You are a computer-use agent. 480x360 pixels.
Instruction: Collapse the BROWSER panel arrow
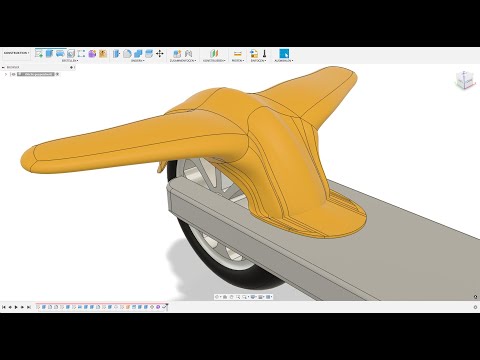coord(3,67)
